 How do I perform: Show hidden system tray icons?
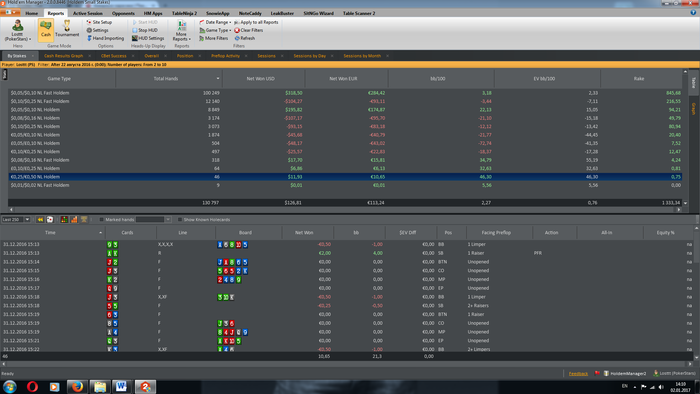[x=635, y=387]
